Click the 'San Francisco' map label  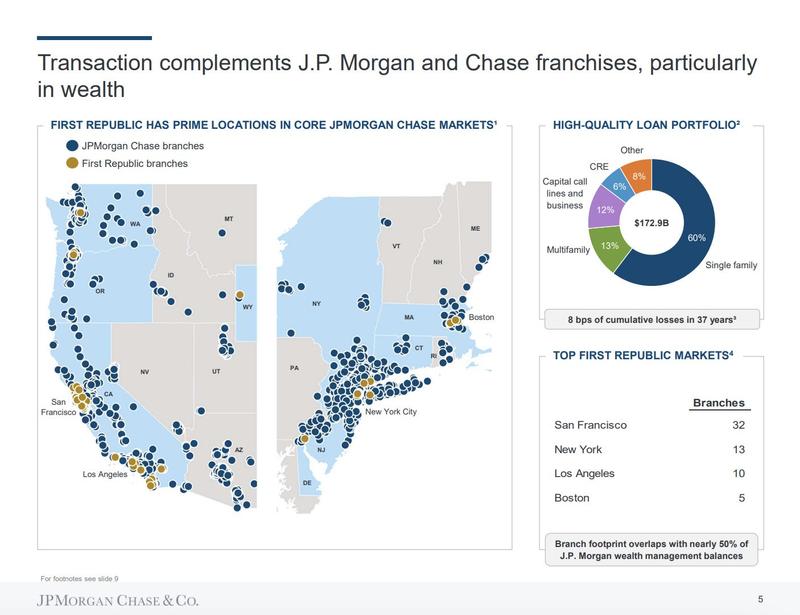[x=58, y=407]
